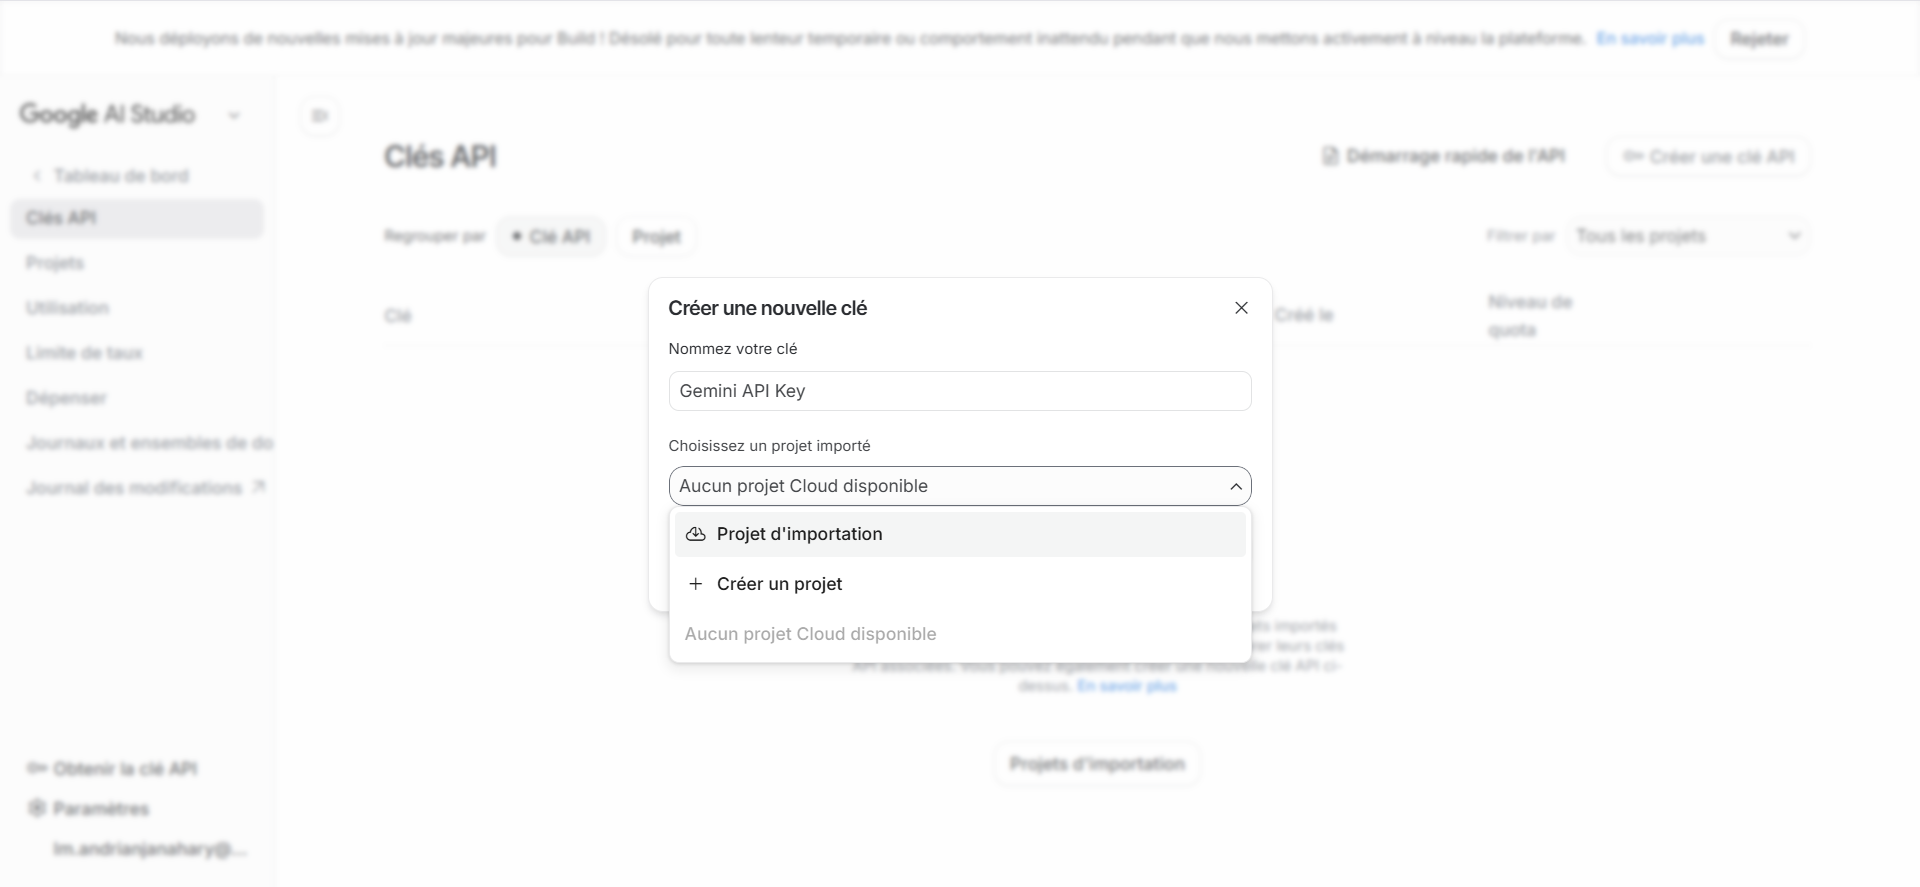Close the Créer une nouvelle clé dialog

pos(1241,308)
